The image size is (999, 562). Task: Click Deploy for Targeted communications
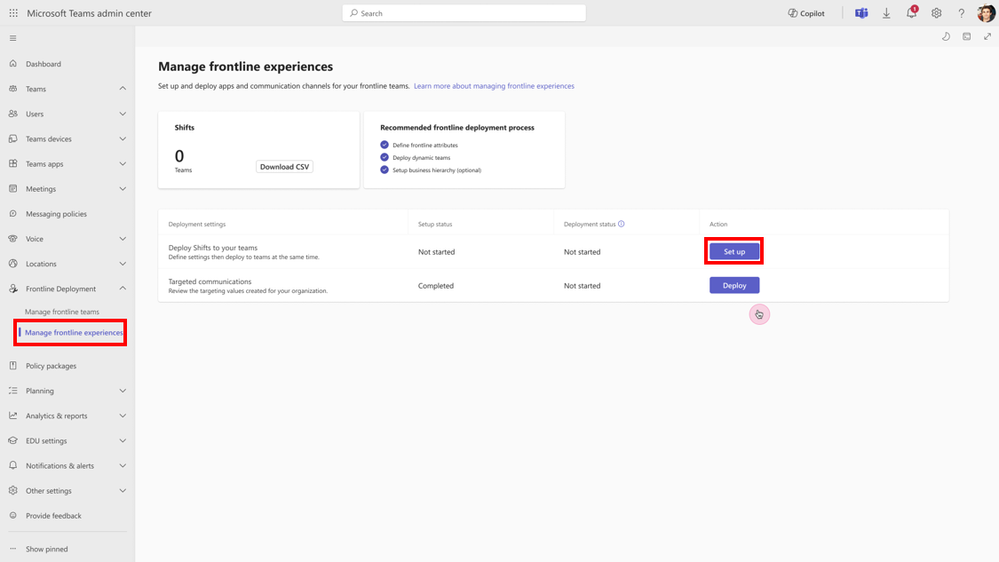pyautogui.click(x=734, y=285)
